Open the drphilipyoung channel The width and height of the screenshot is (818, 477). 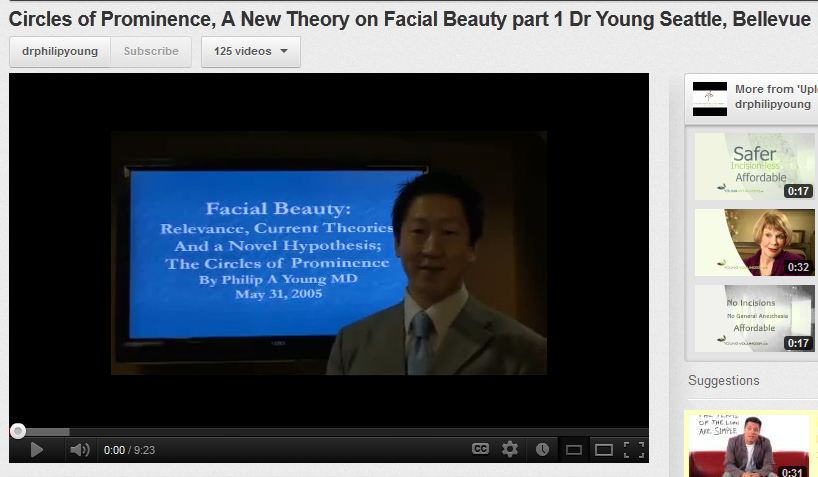pos(60,51)
